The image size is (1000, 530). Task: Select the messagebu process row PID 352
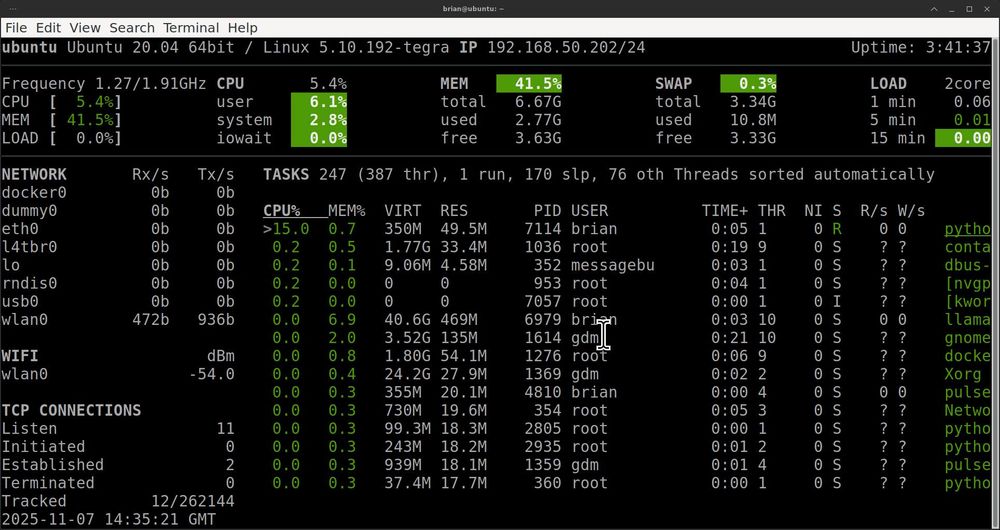click(x=627, y=265)
